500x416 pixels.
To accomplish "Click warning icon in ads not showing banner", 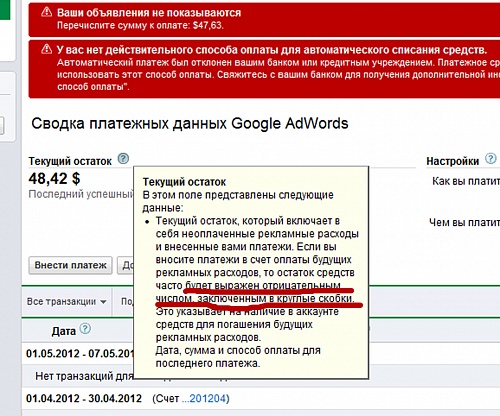I will click(46, 13).
